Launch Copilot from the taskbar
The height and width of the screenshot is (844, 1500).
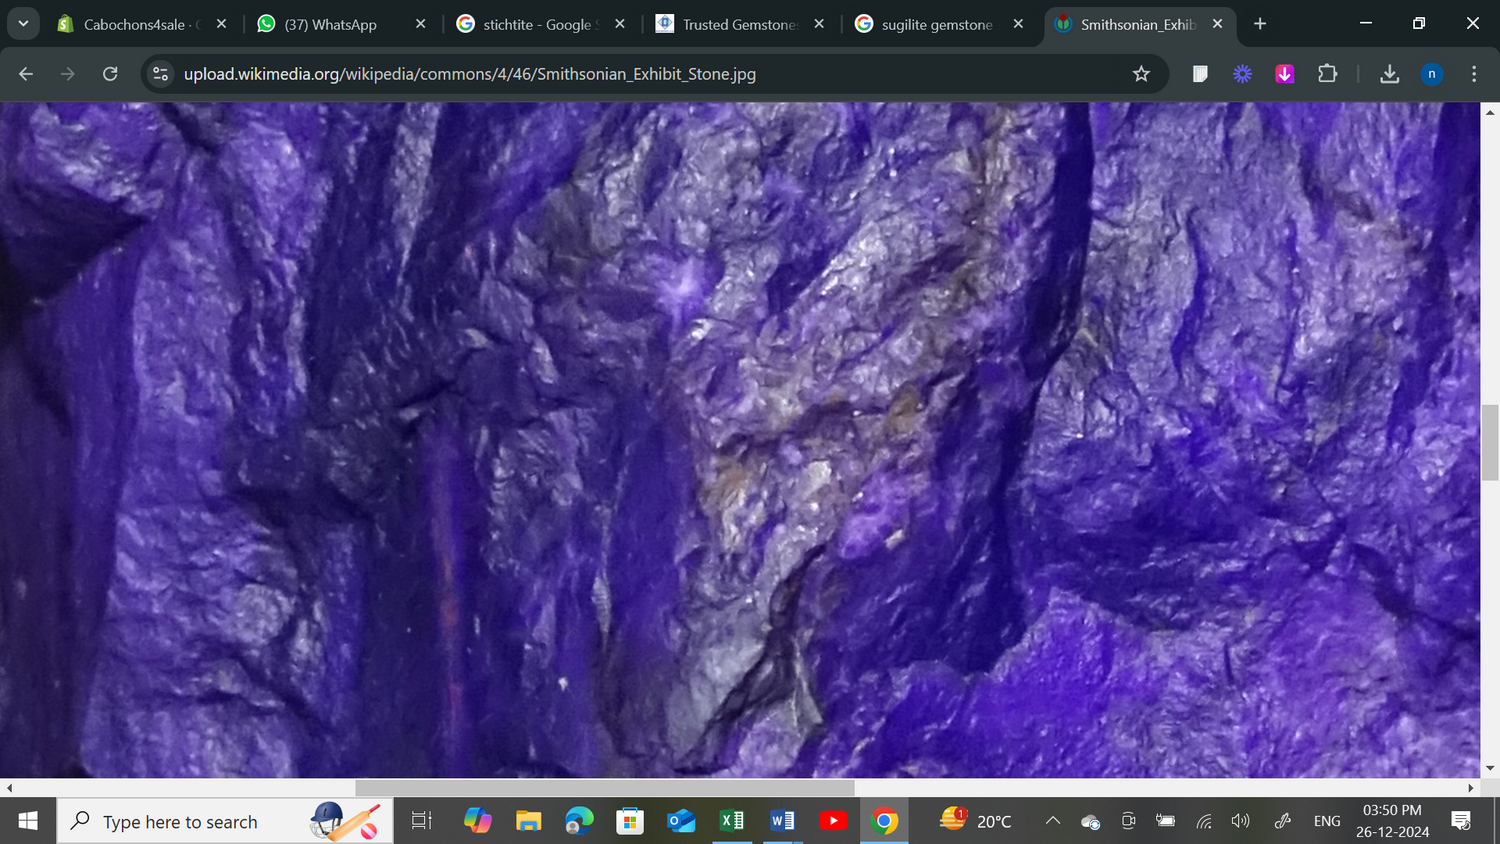478,821
